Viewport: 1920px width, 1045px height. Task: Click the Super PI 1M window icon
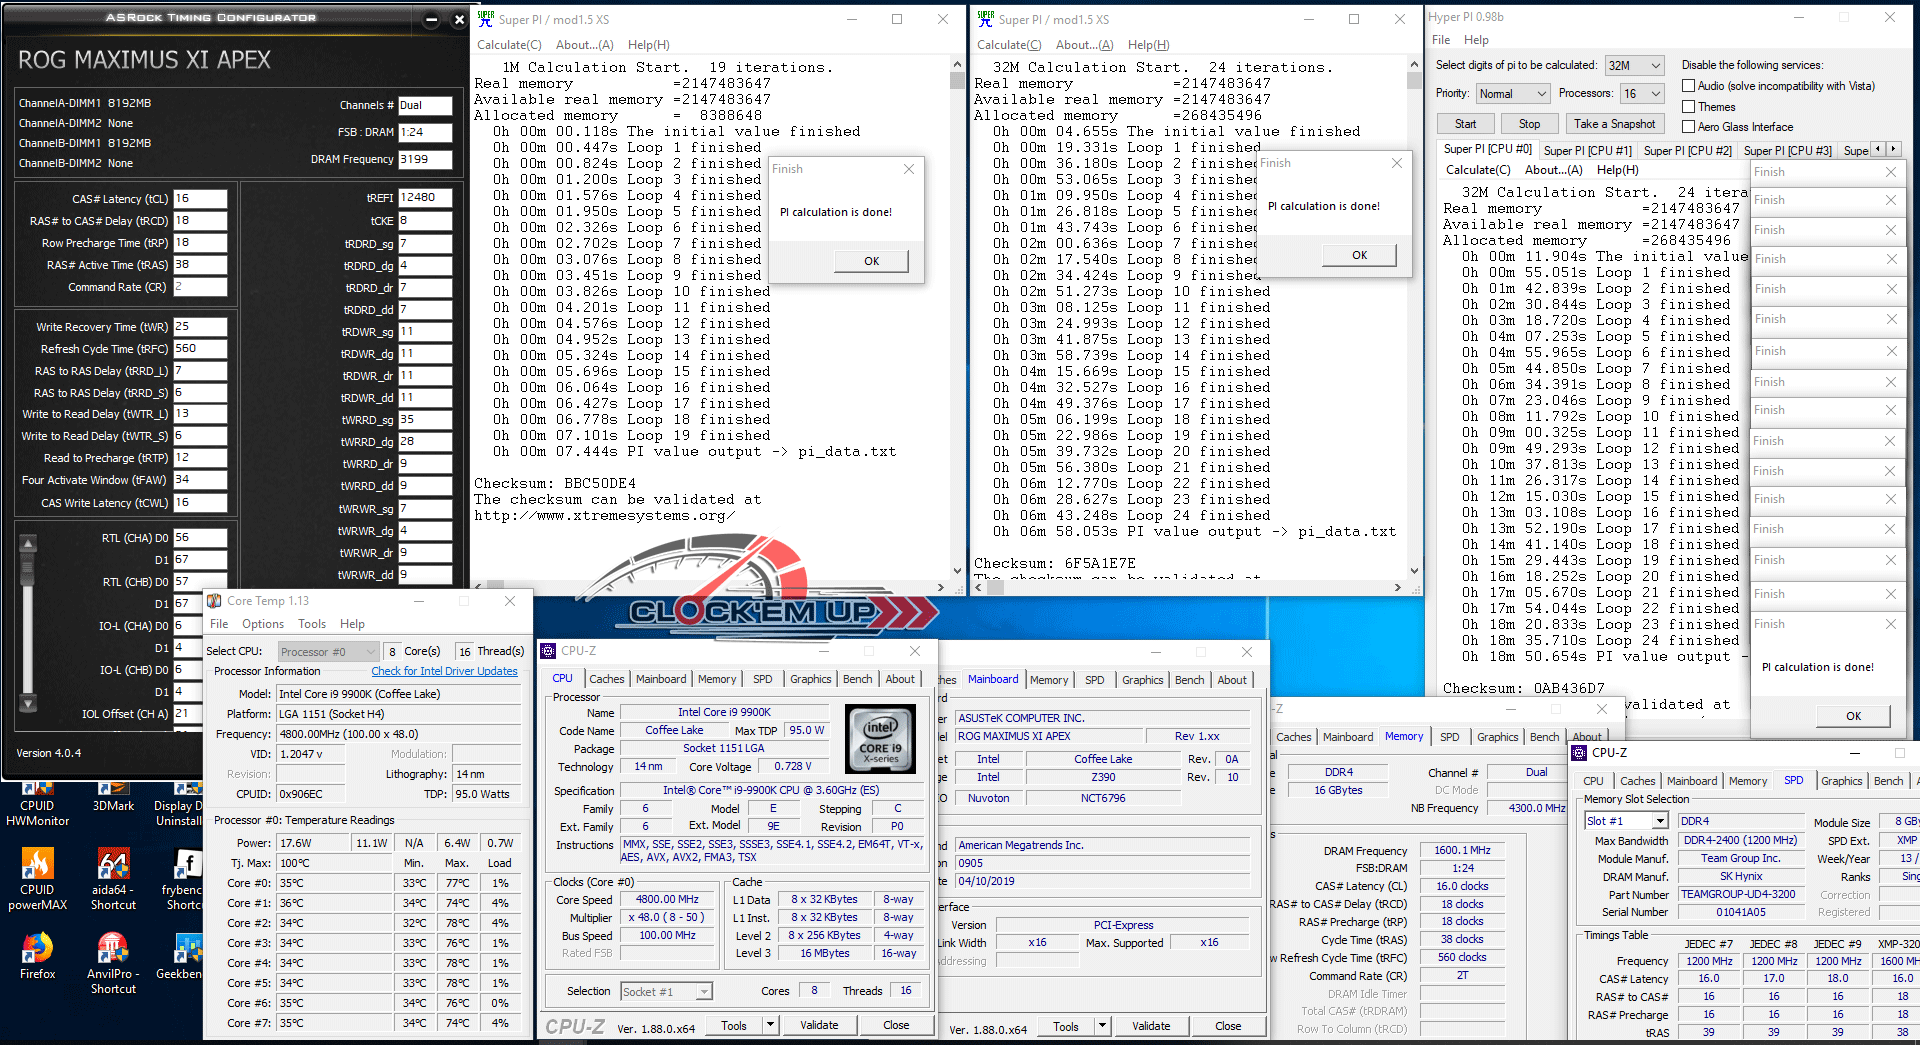click(x=485, y=19)
